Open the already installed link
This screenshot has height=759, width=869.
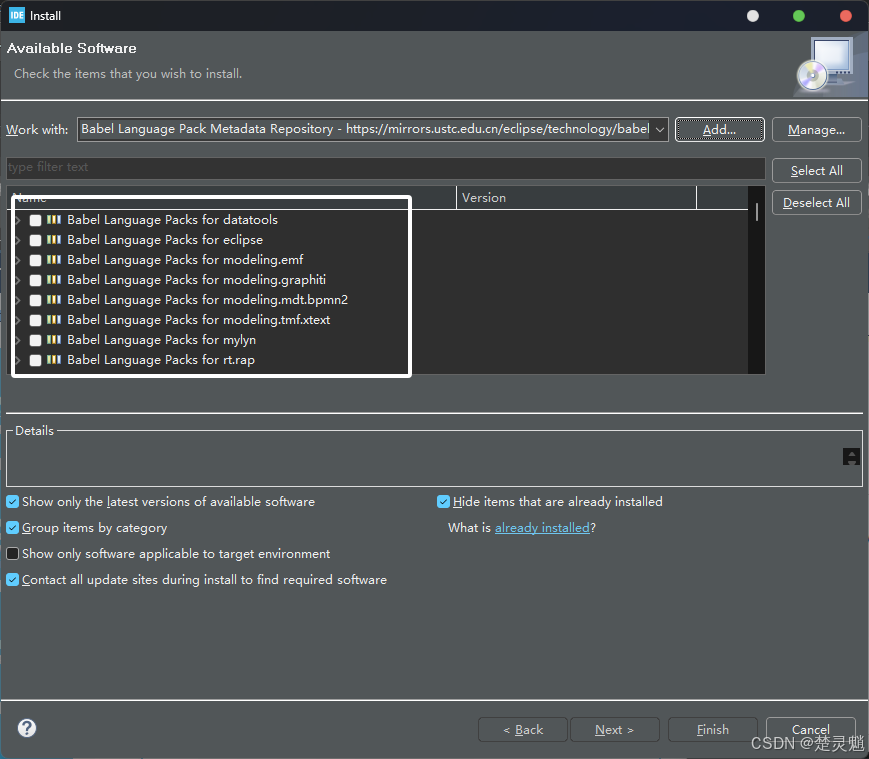tap(542, 527)
